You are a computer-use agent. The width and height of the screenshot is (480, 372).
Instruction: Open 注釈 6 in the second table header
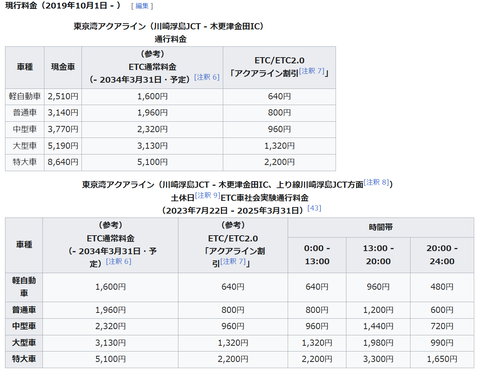tap(118, 261)
